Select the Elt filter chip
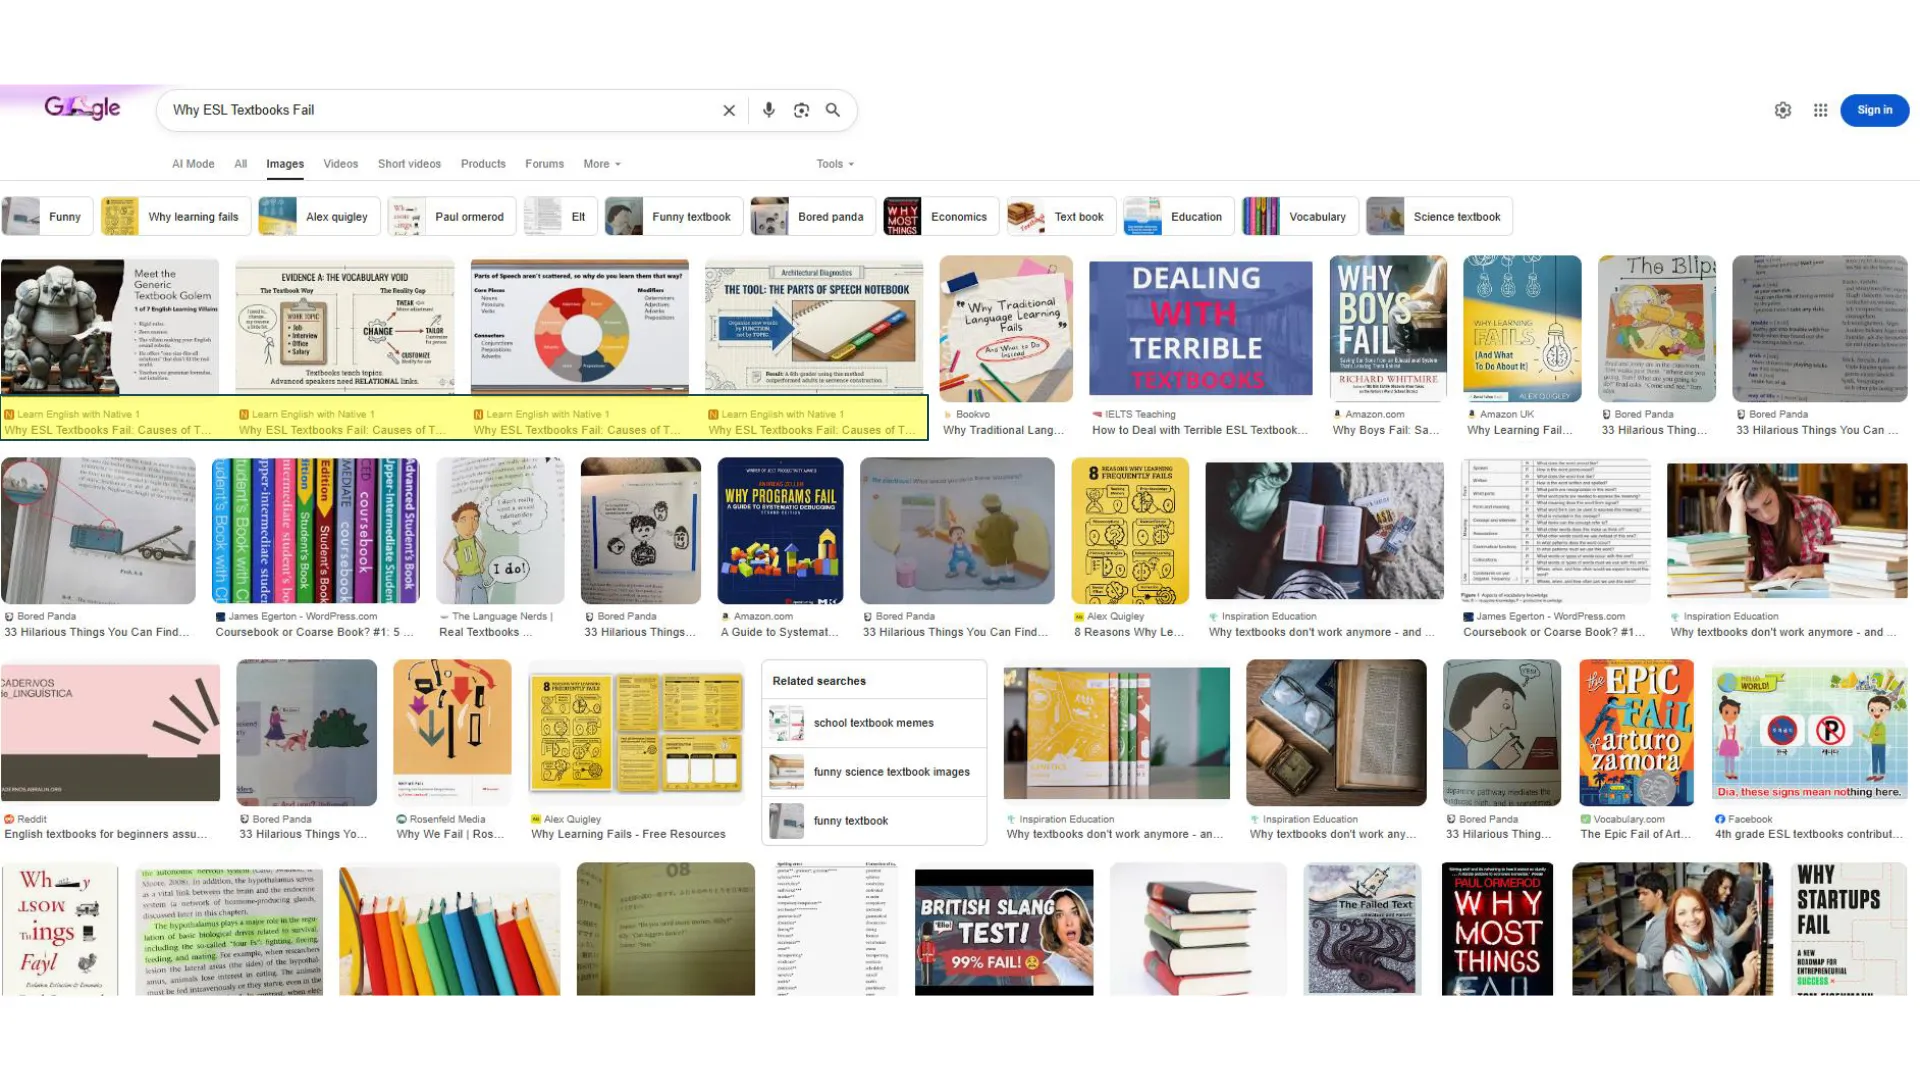This screenshot has width=1920, height=1080. click(x=560, y=216)
